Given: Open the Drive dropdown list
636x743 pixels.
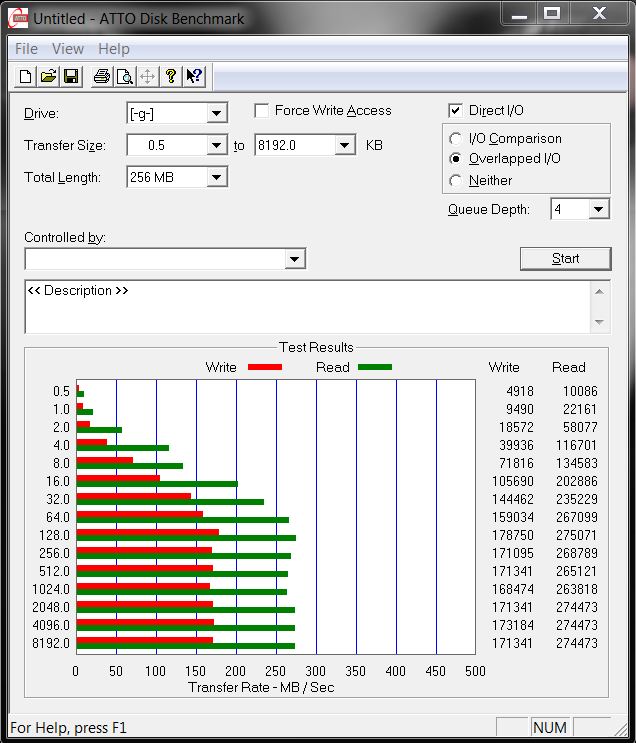Looking at the screenshot, I should coord(217,114).
